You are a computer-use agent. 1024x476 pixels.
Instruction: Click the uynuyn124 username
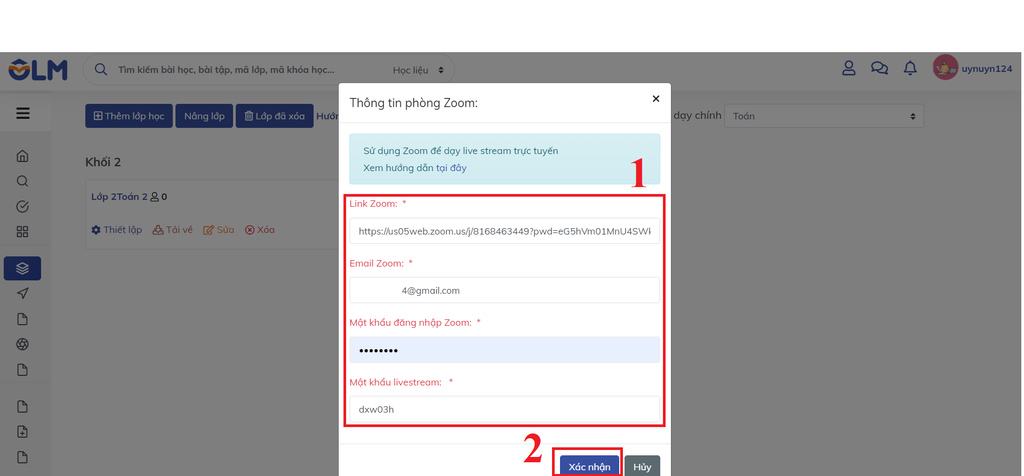point(986,69)
